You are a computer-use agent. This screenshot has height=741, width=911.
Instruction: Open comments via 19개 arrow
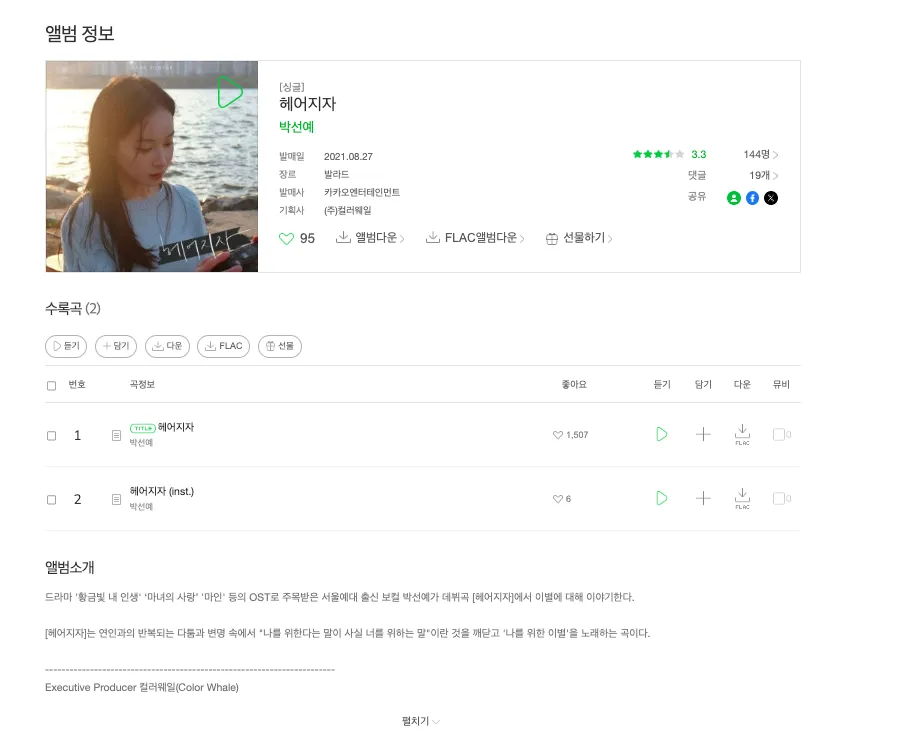pos(757,175)
